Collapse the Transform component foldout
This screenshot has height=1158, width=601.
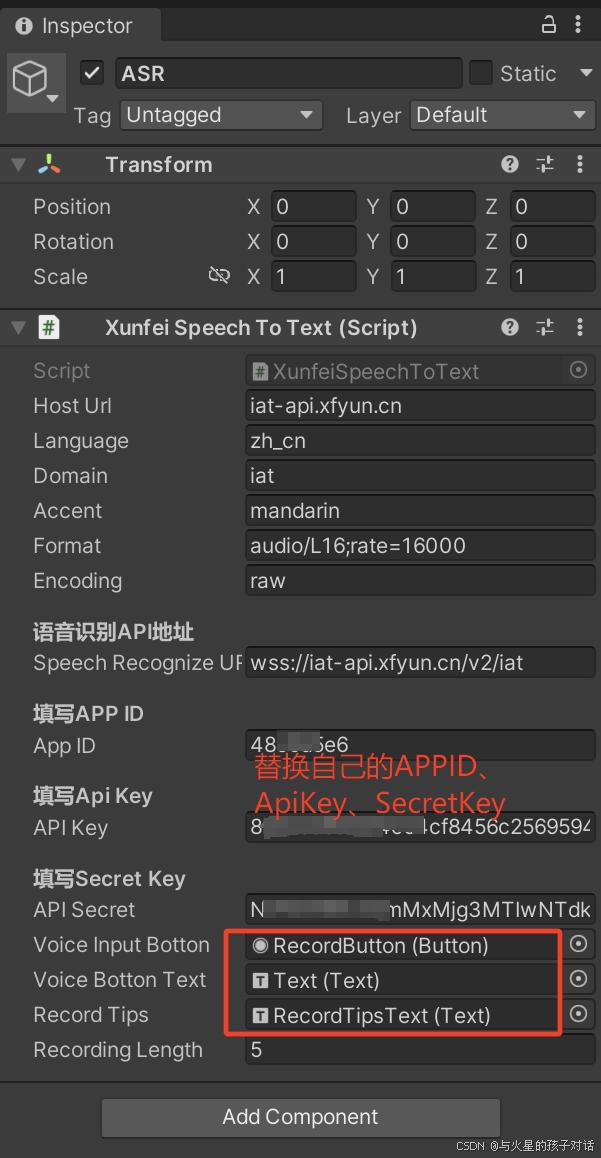pos(18,165)
